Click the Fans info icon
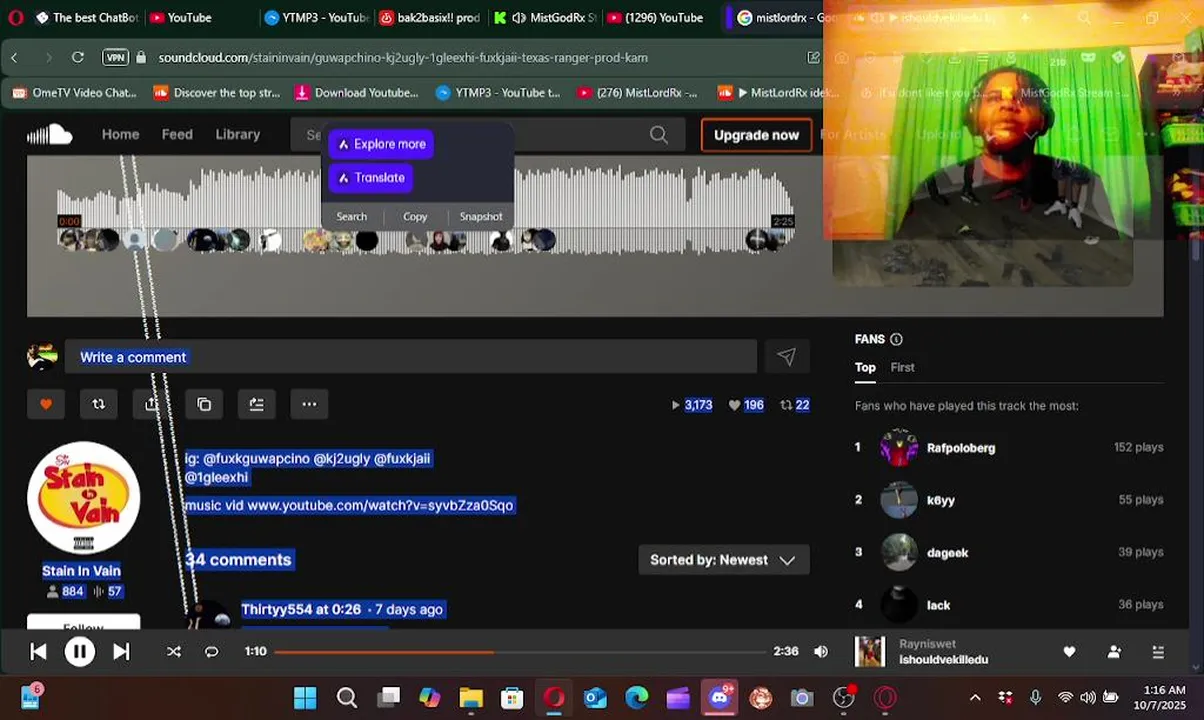 tap(896, 339)
